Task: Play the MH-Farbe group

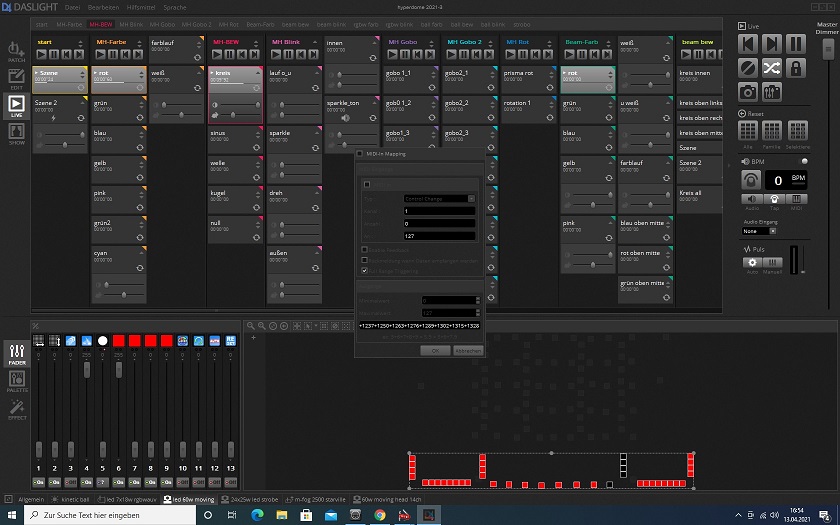Action: tap(100, 54)
